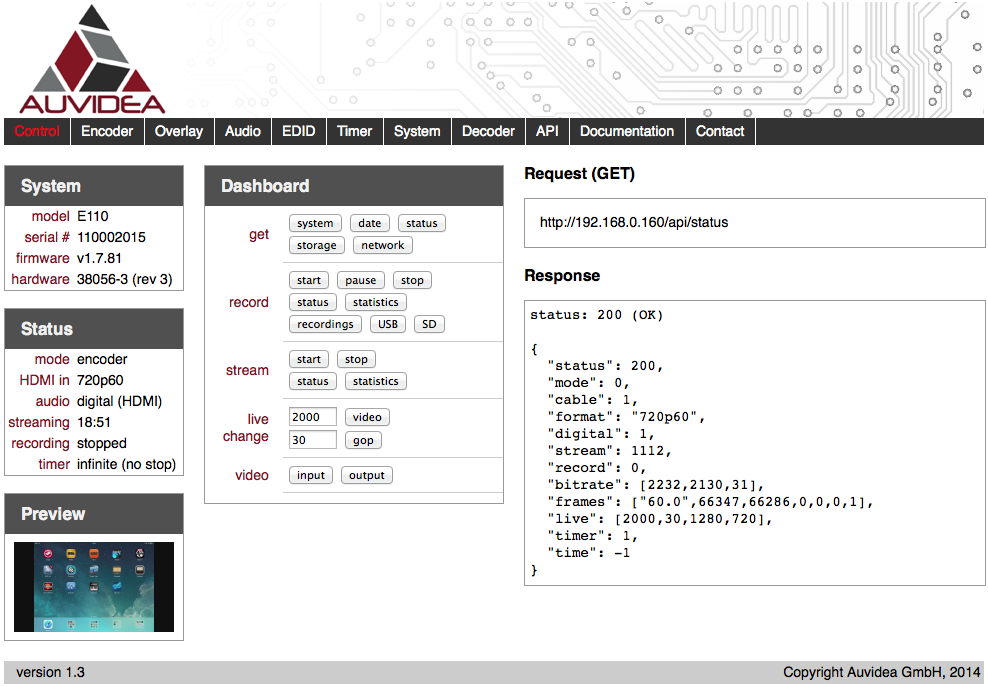
Task: Apply live change with video button
Action: (367, 417)
